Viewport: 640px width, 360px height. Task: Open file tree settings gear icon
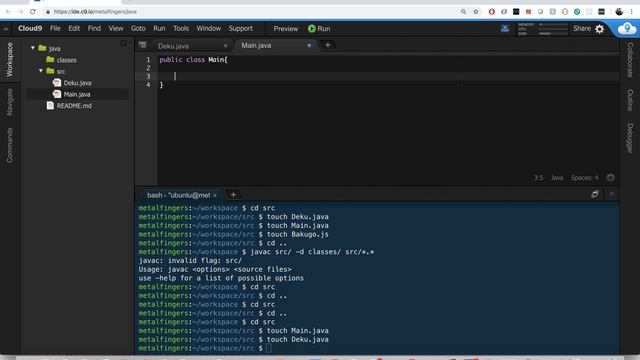(124, 43)
